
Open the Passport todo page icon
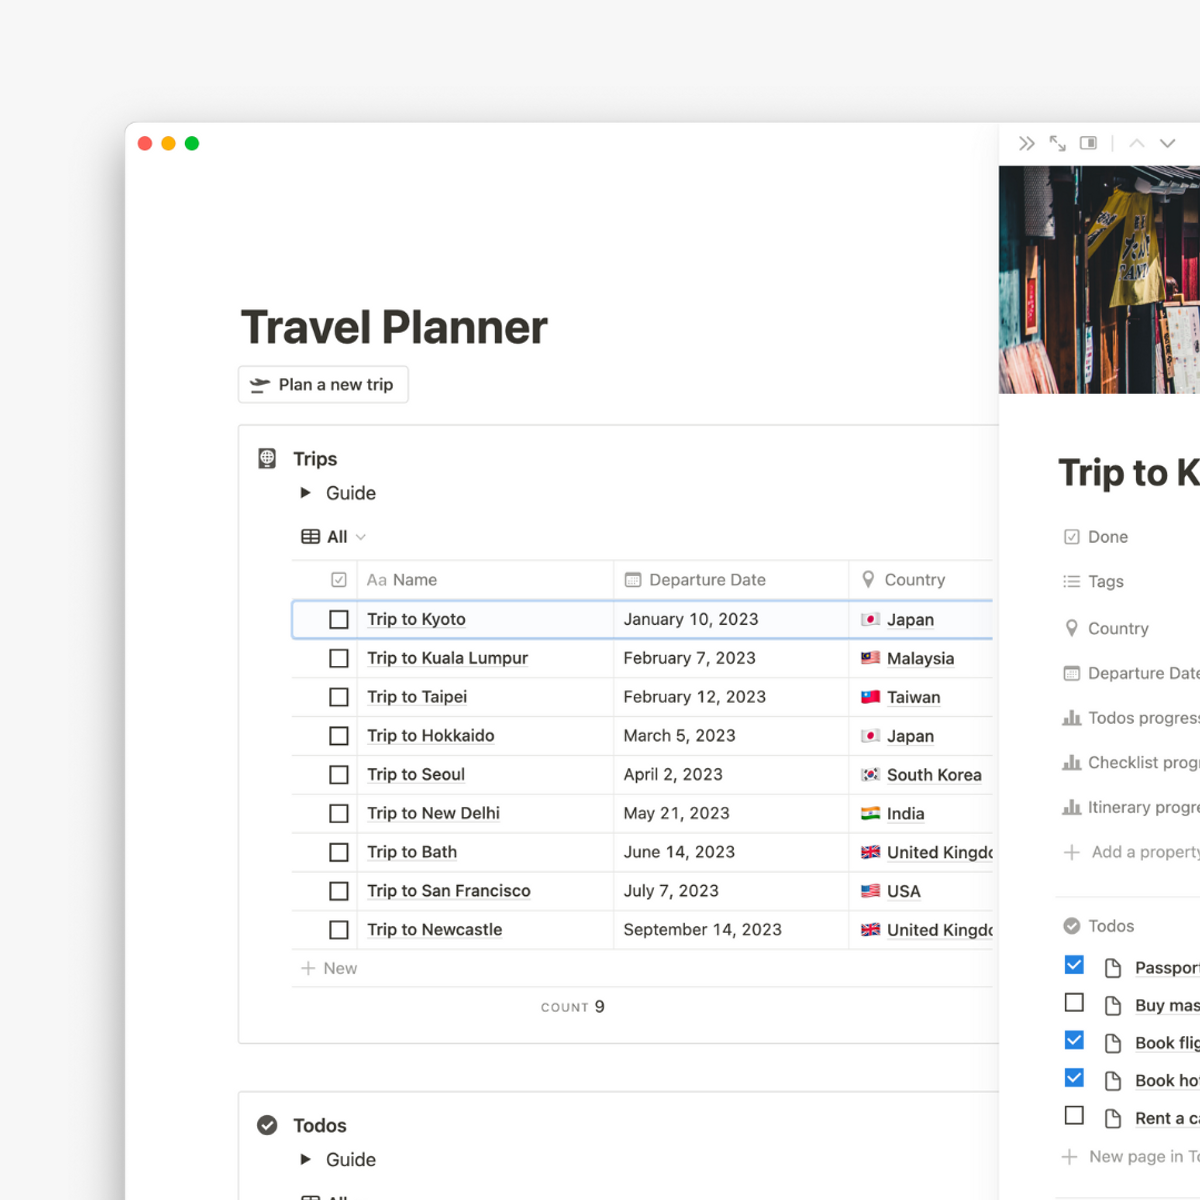tap(1112, 968)
